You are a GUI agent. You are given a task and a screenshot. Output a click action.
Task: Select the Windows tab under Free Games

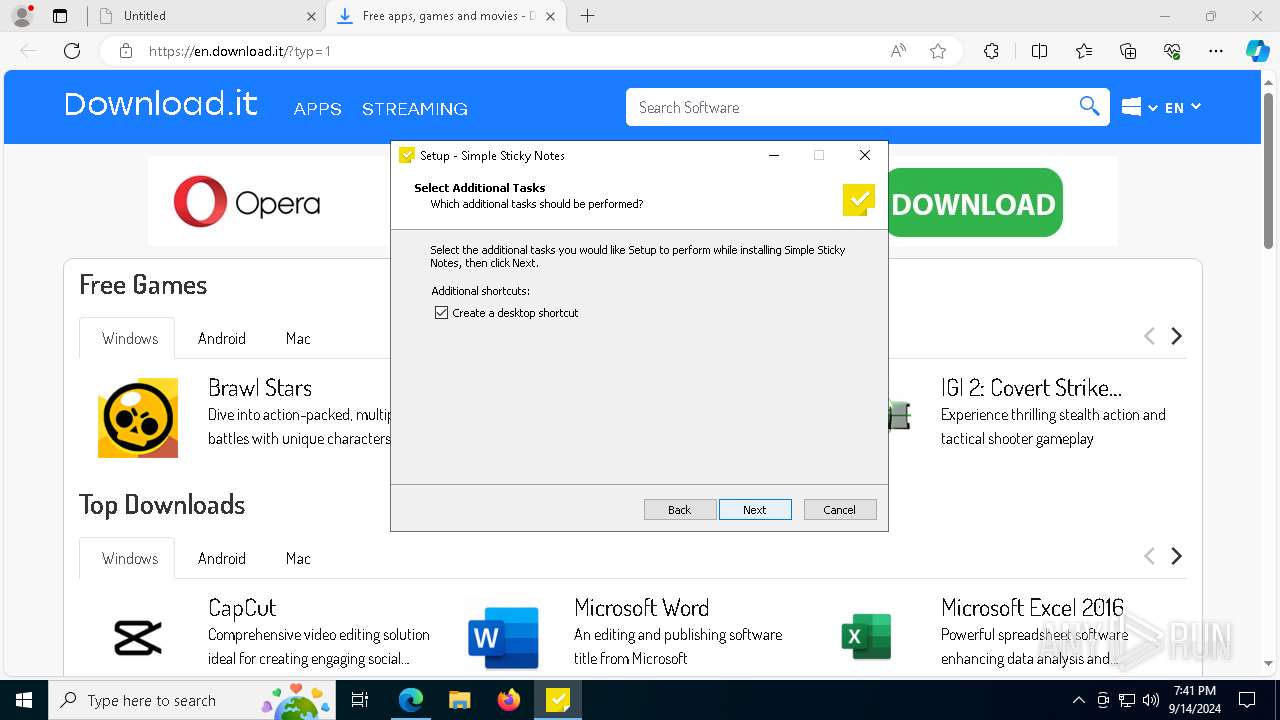[x=127, y=338]
